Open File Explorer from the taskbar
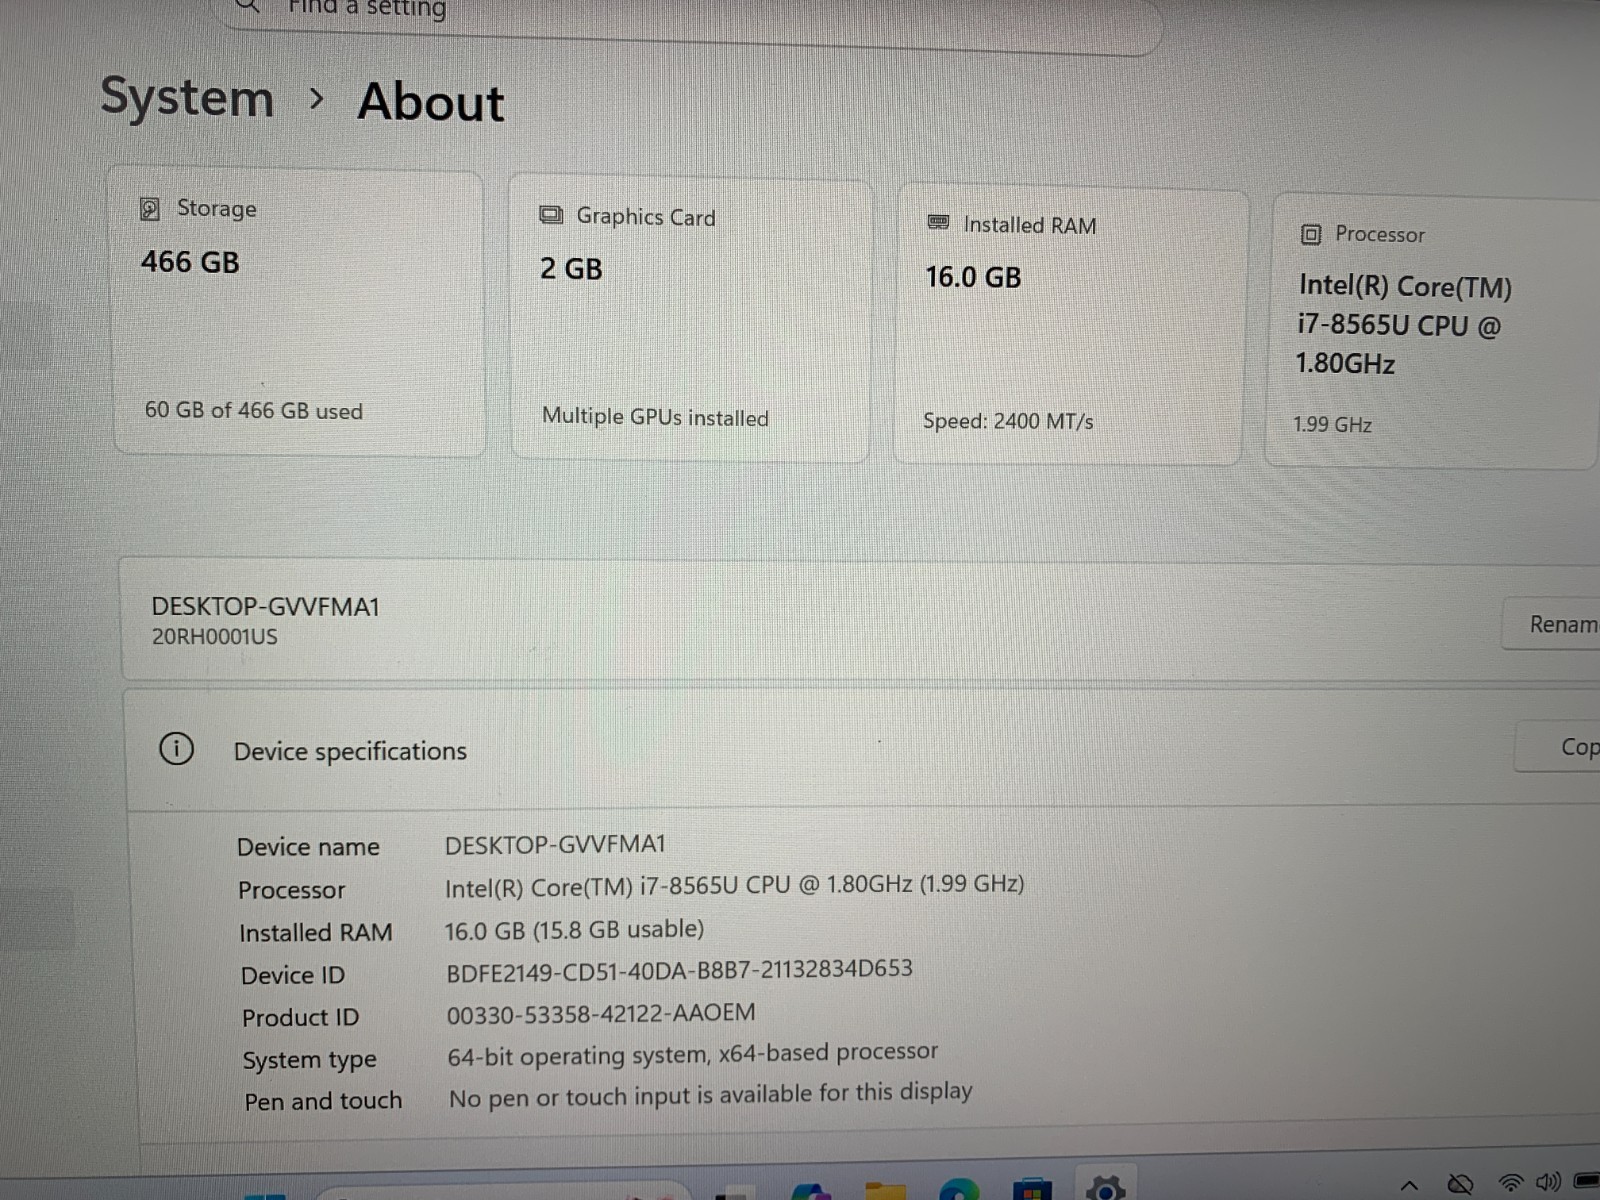Image resolution: width=1600 pixels, height=1200 pixels. coord(885,1190)
